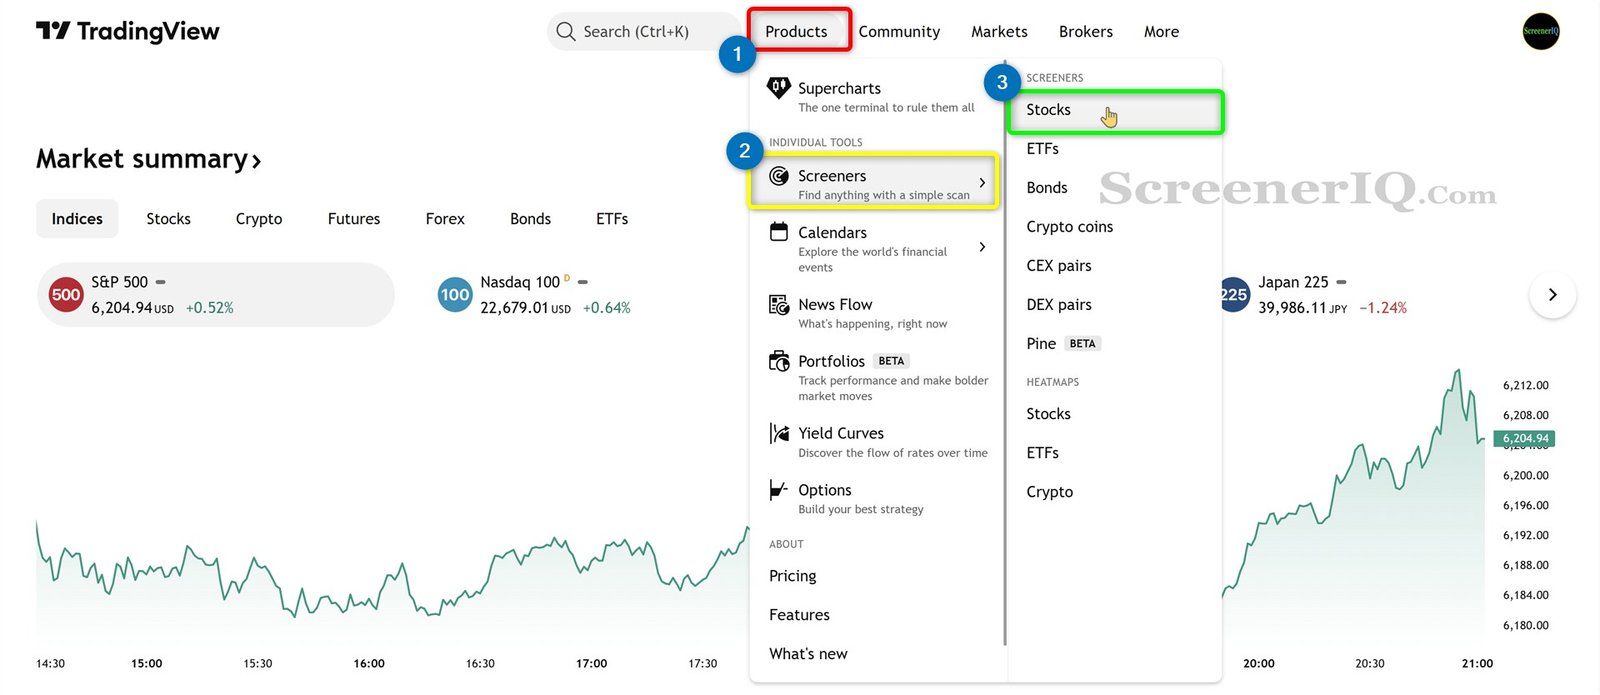This screenshot has height=695, width=1600.
Task: Open the More menu
Action: point(1161,31)
